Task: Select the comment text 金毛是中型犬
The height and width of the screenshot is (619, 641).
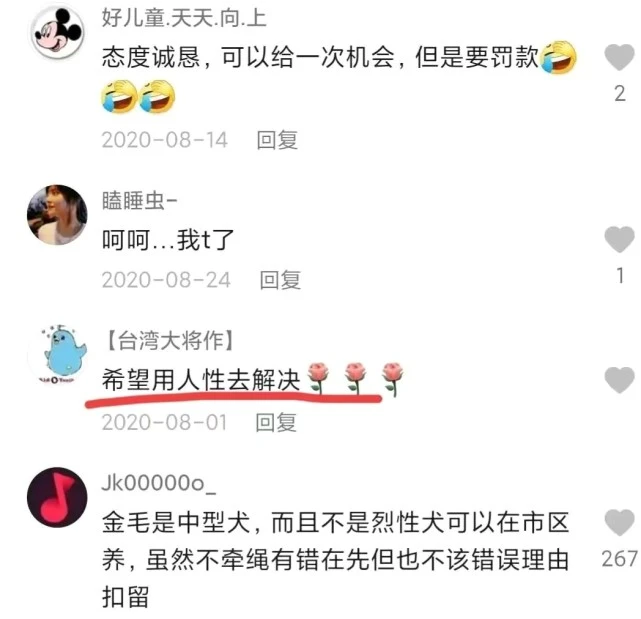Action: point(176,523)
